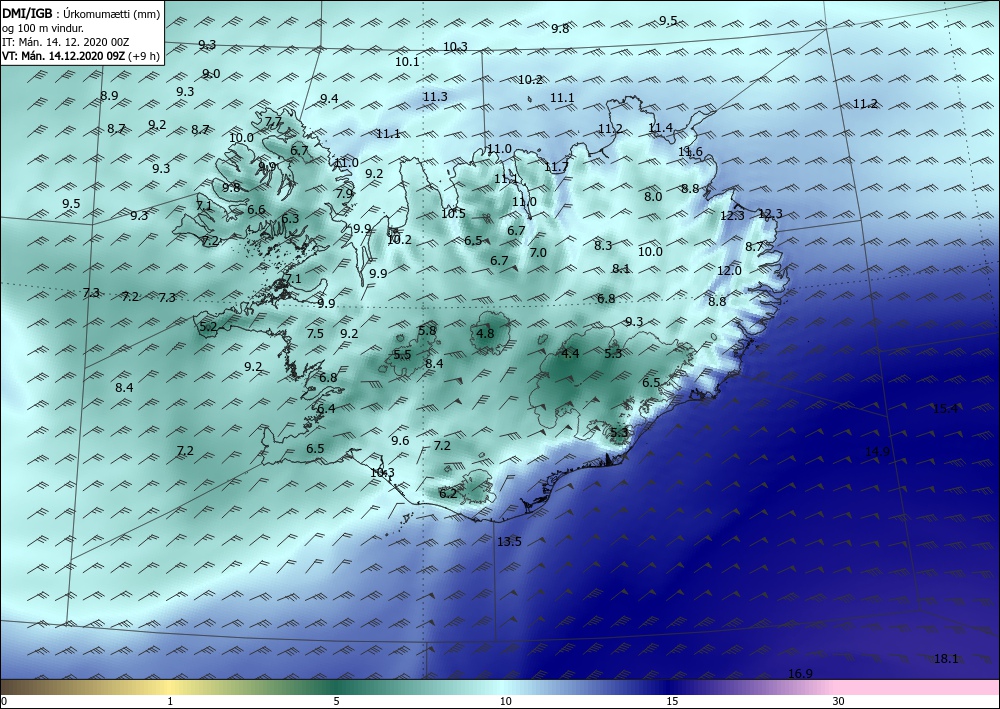
Task: Click the 14.9 value in the dark blue area
Action: [x=878, y=451]
